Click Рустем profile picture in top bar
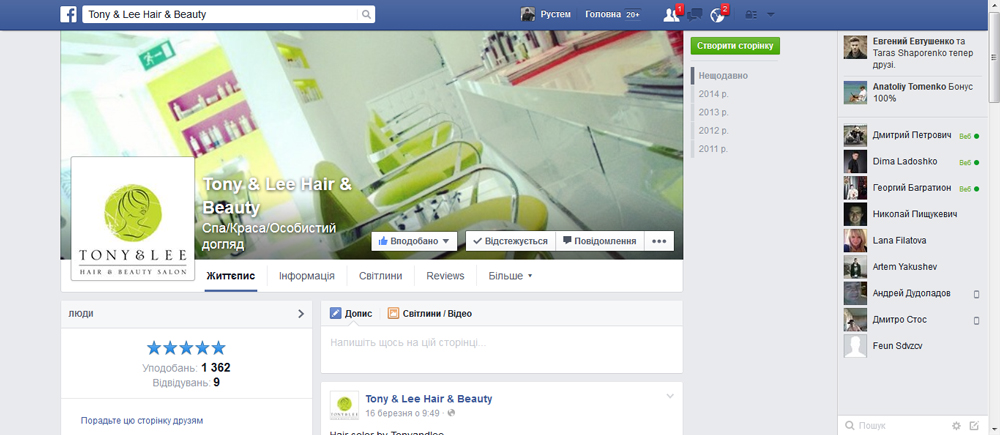The height and width of the screenshot is (435, 1000). tap(527, 14)
